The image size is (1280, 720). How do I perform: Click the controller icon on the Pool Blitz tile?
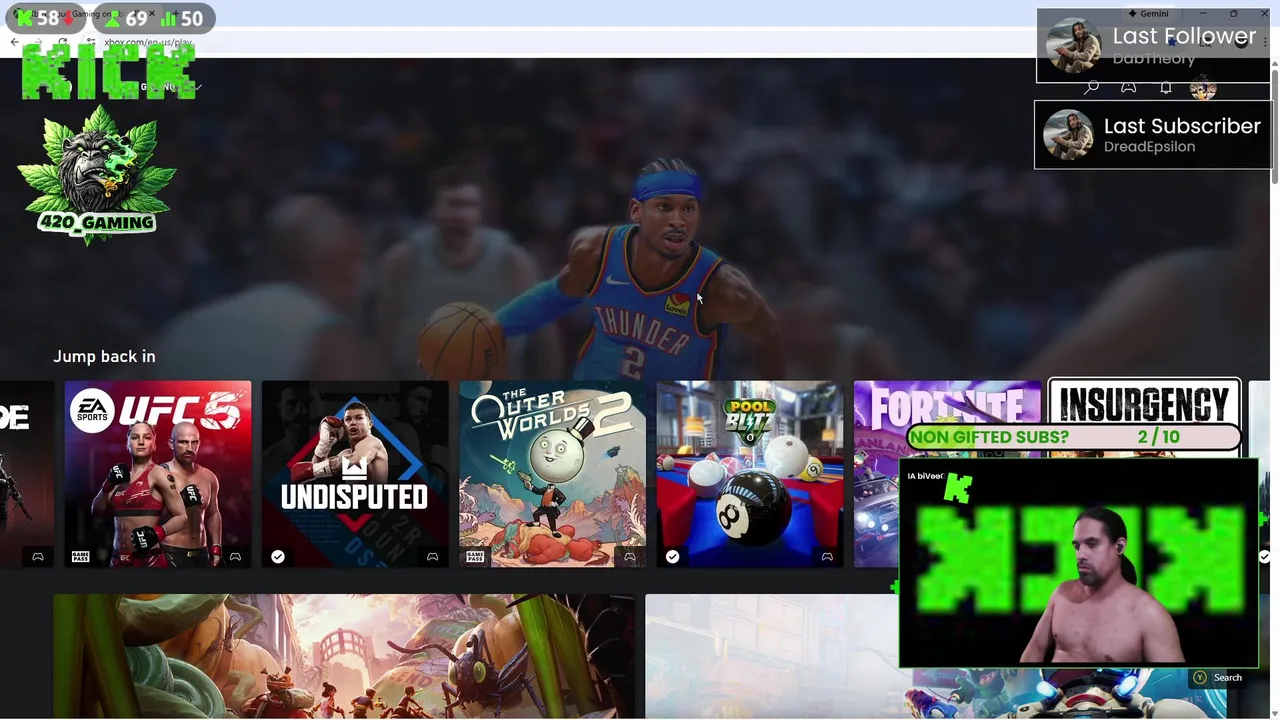827,557
